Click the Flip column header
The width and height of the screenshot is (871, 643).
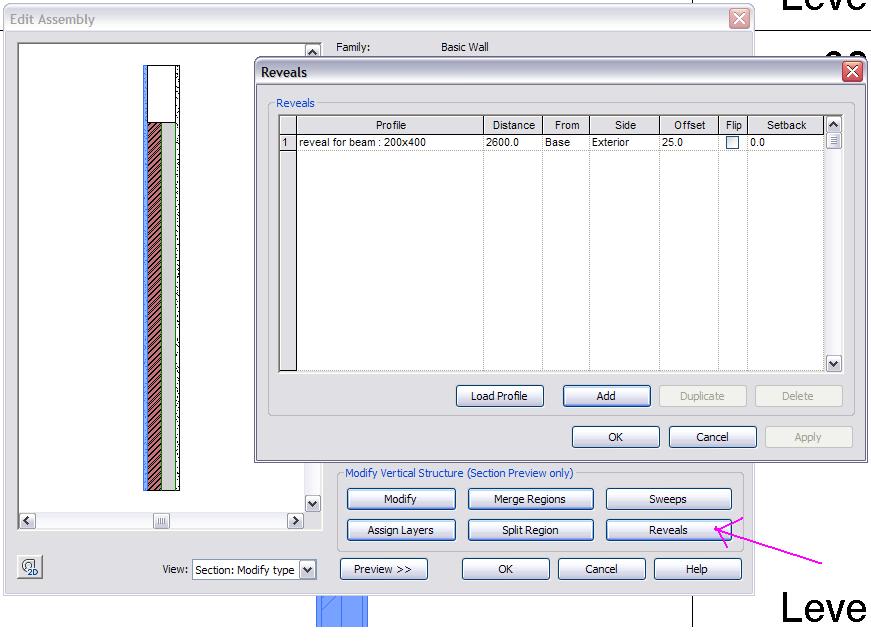pos(733,125)
